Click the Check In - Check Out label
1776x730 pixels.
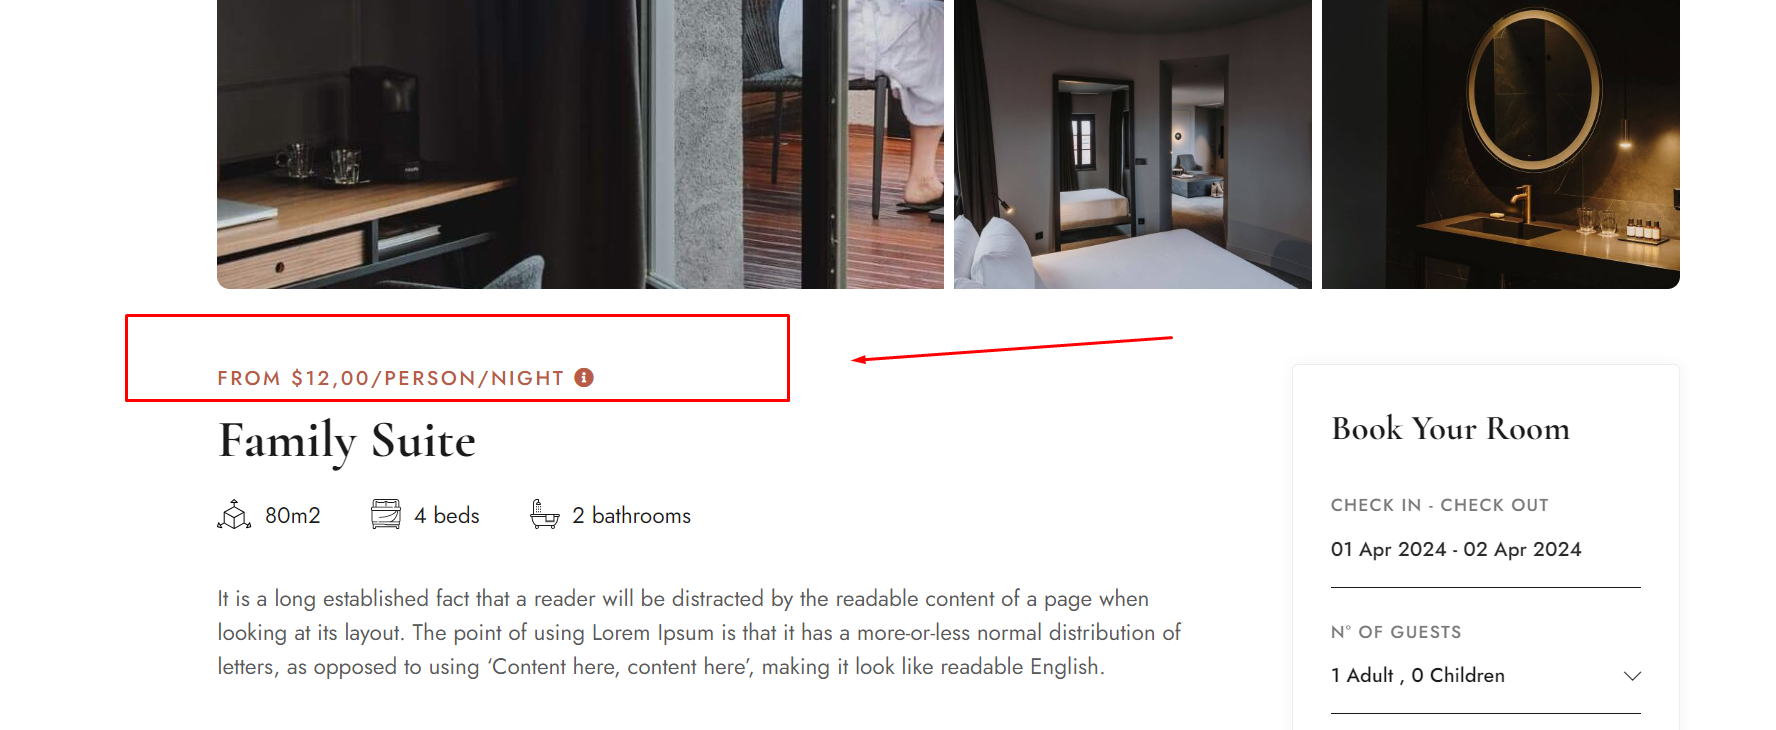coord(1439,505)
